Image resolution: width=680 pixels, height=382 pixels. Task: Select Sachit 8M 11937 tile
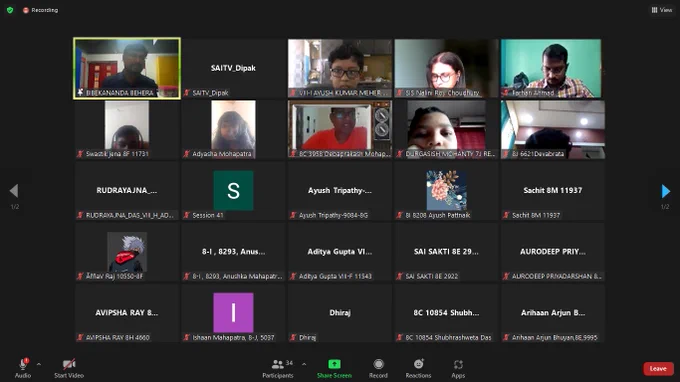point(552,191)
